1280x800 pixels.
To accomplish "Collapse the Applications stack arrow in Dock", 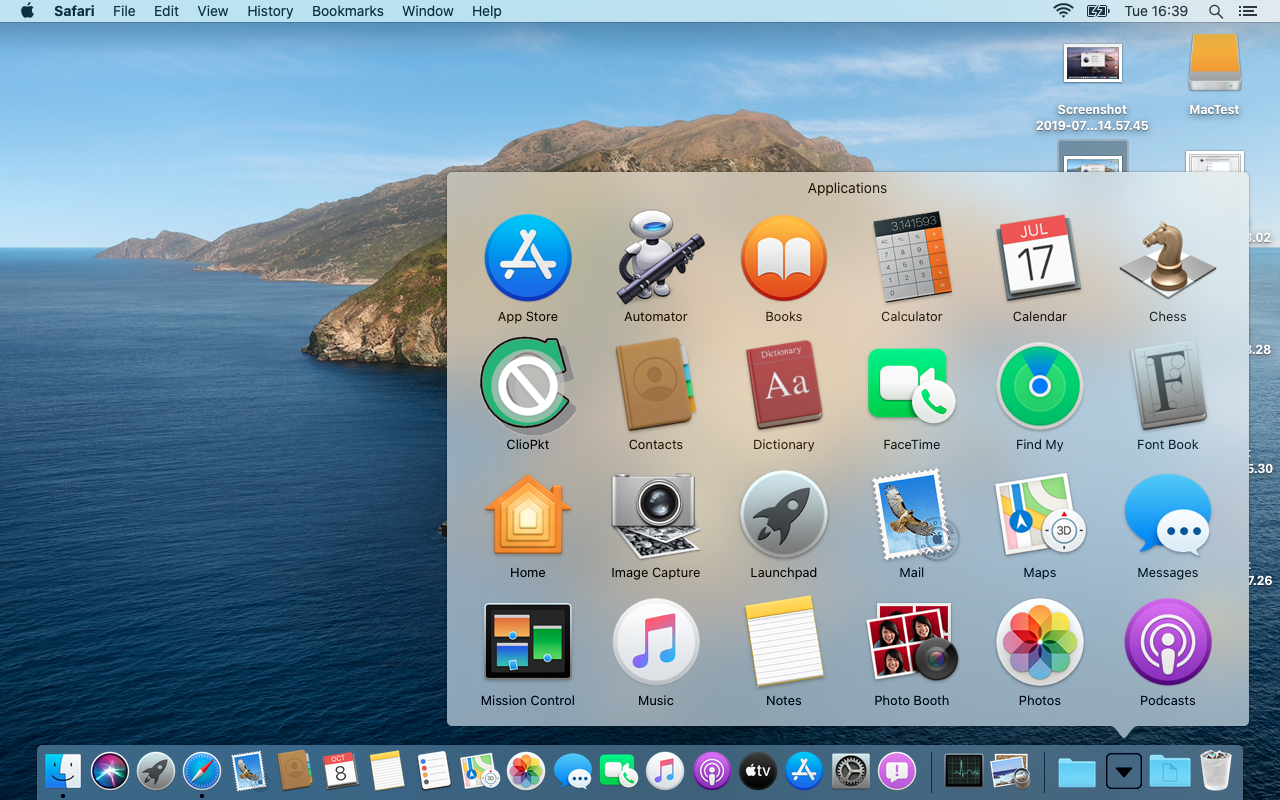I will point(1124,771).
